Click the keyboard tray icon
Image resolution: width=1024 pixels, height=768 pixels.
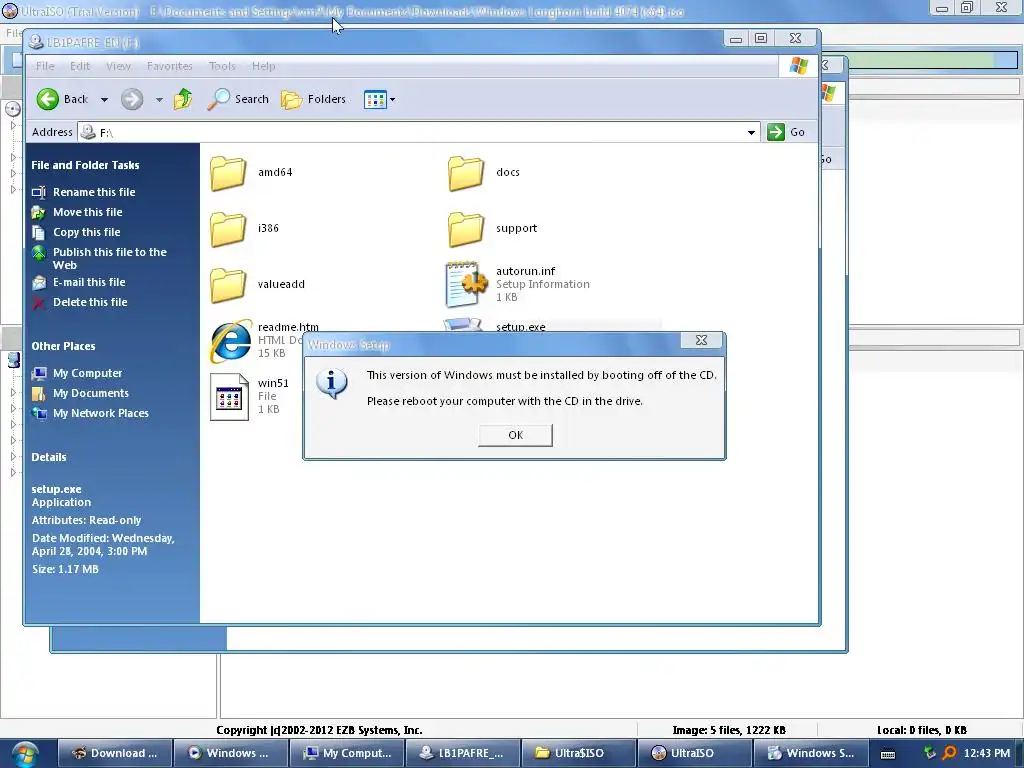coord(888,754)
